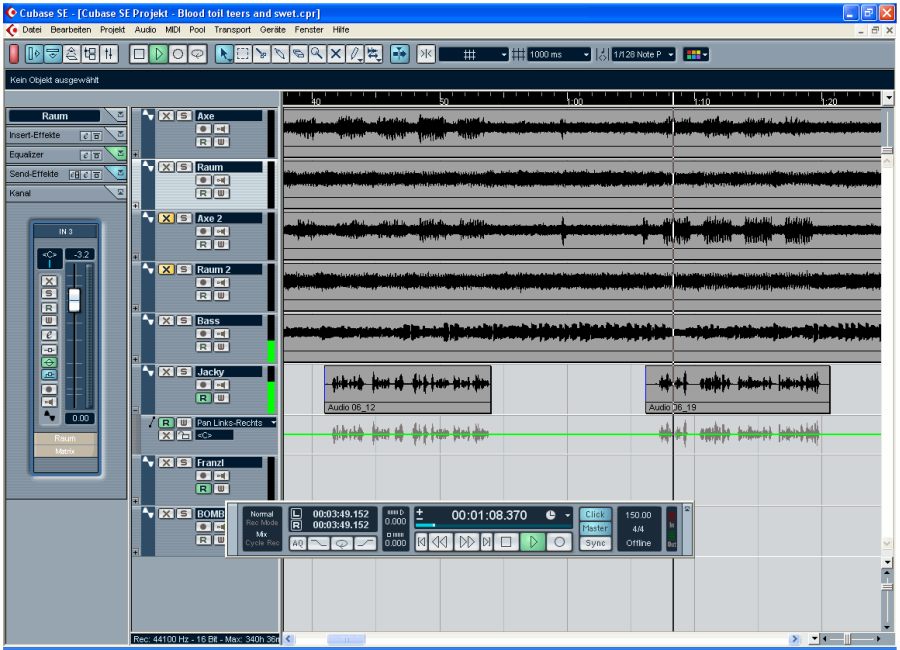
Task: Collapse the Kanal inspector section
Action: pos(120,192)
